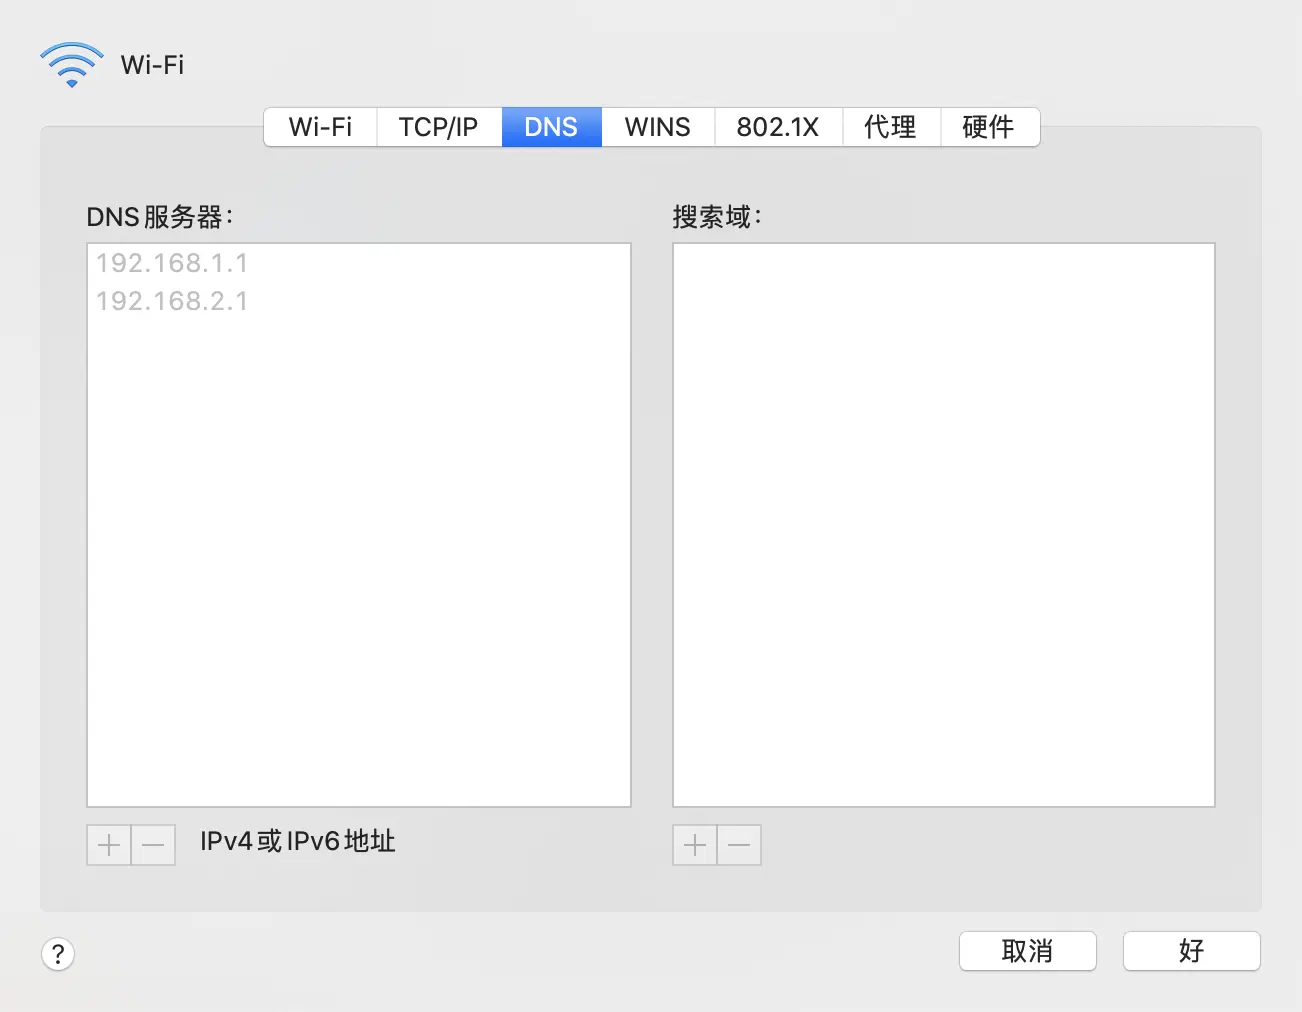Viewport: 1302px width, 1012px height.
Task: Go to the WINS tab
Action: tap(658, 127)
